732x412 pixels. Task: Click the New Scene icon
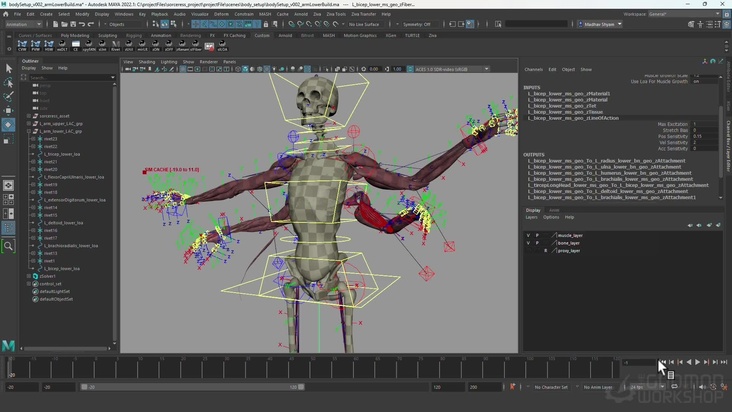point(55,24)
